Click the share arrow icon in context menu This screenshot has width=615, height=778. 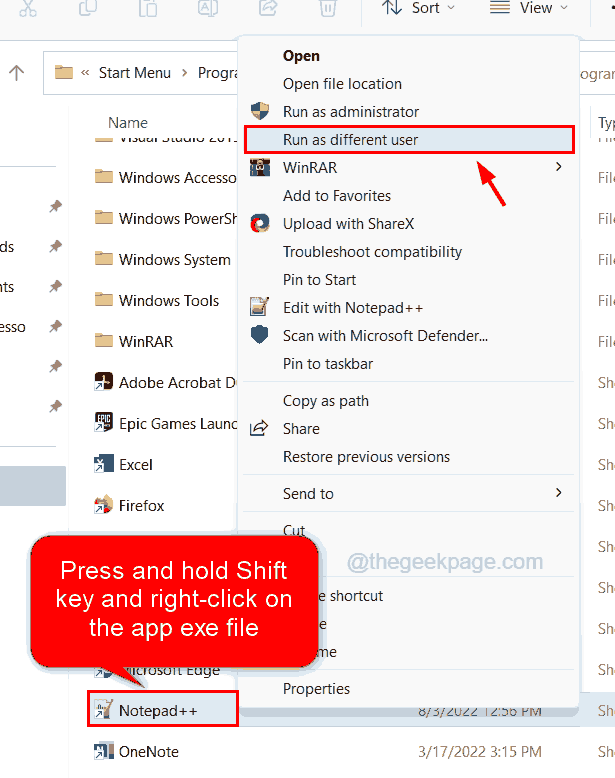click(259, 428)
